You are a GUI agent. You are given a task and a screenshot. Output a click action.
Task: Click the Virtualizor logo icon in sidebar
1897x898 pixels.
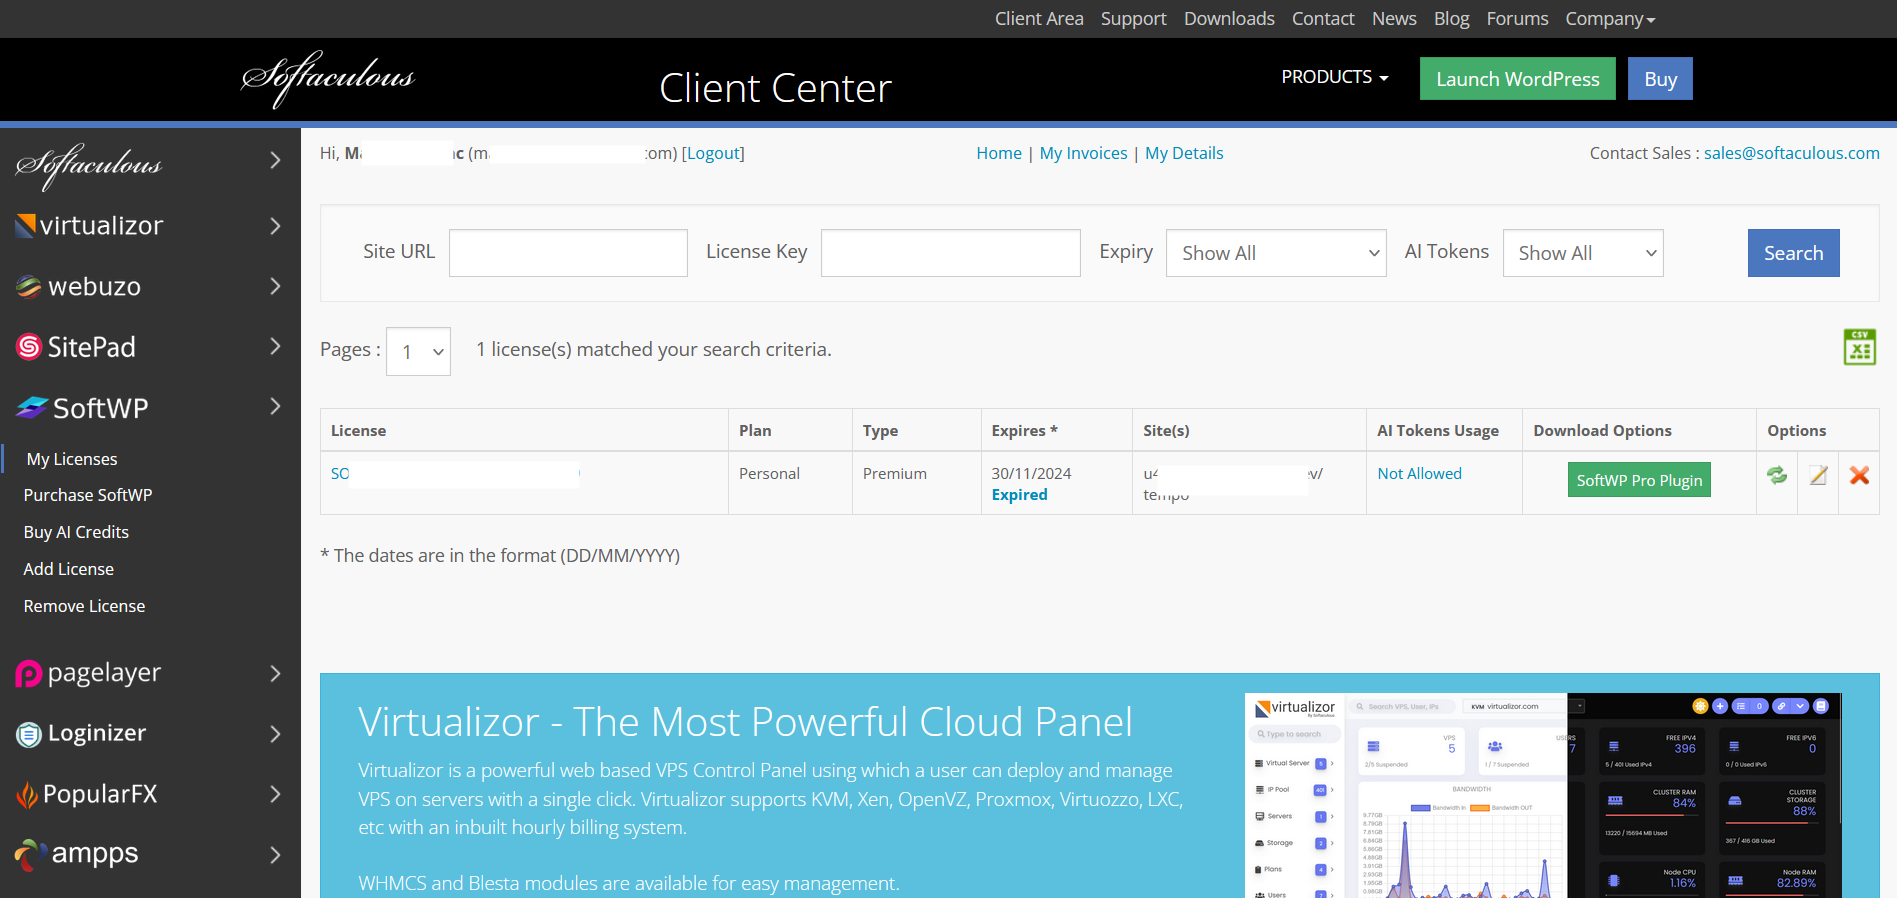[26, 226]
